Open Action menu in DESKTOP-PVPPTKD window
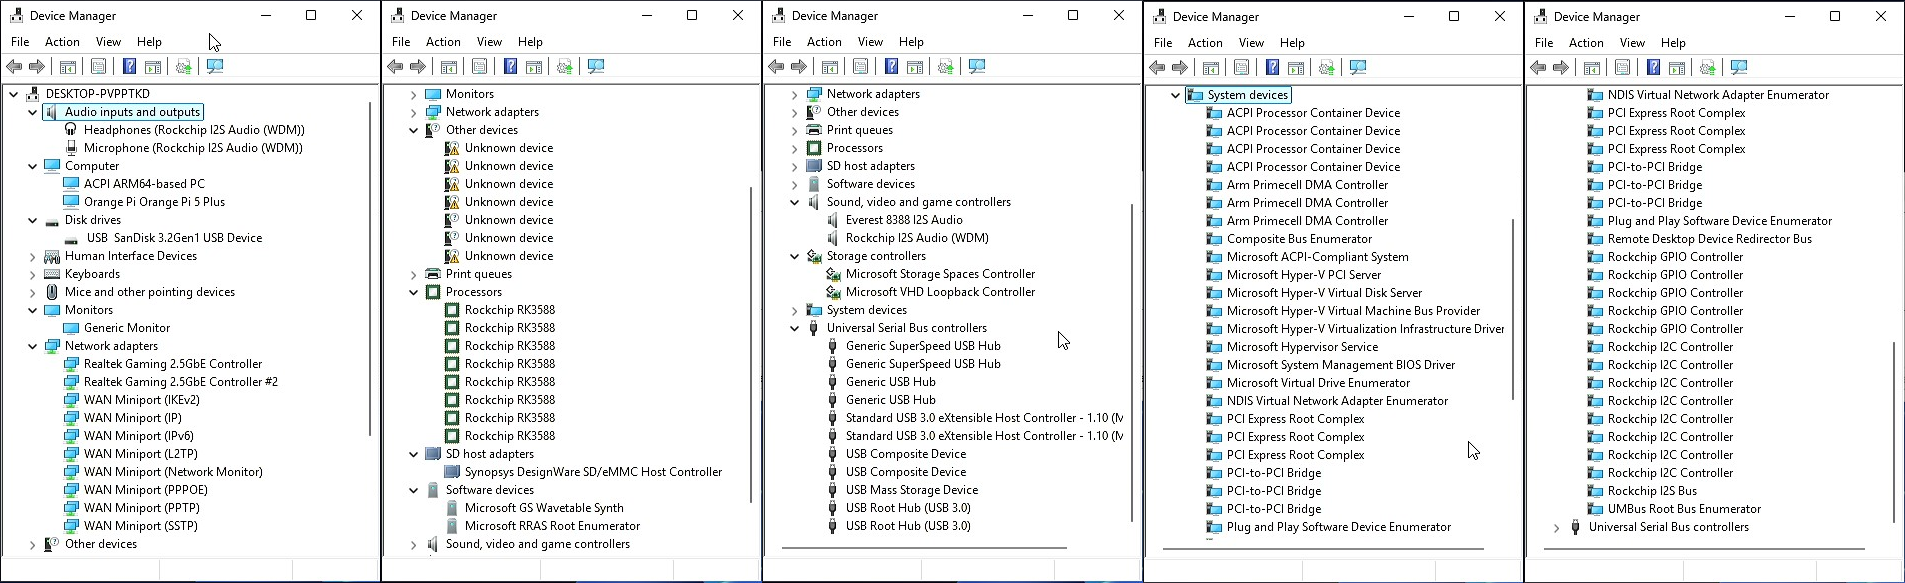This screenshot has width=1905, height=583. 62,42
